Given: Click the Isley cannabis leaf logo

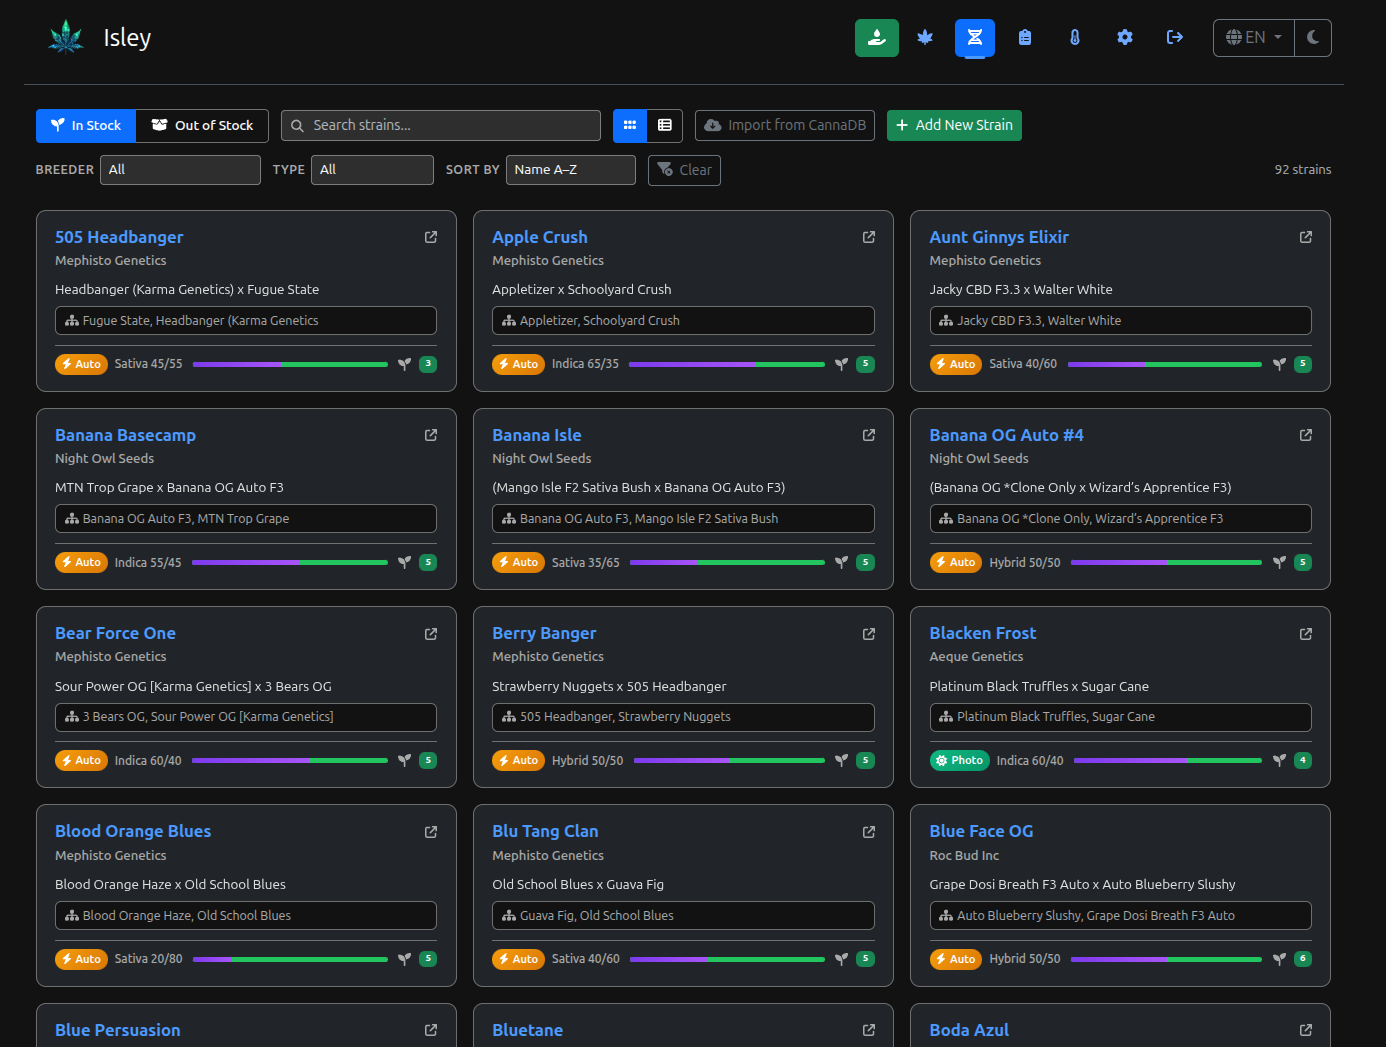Looking at the screenshot, I should click(67, 37).
